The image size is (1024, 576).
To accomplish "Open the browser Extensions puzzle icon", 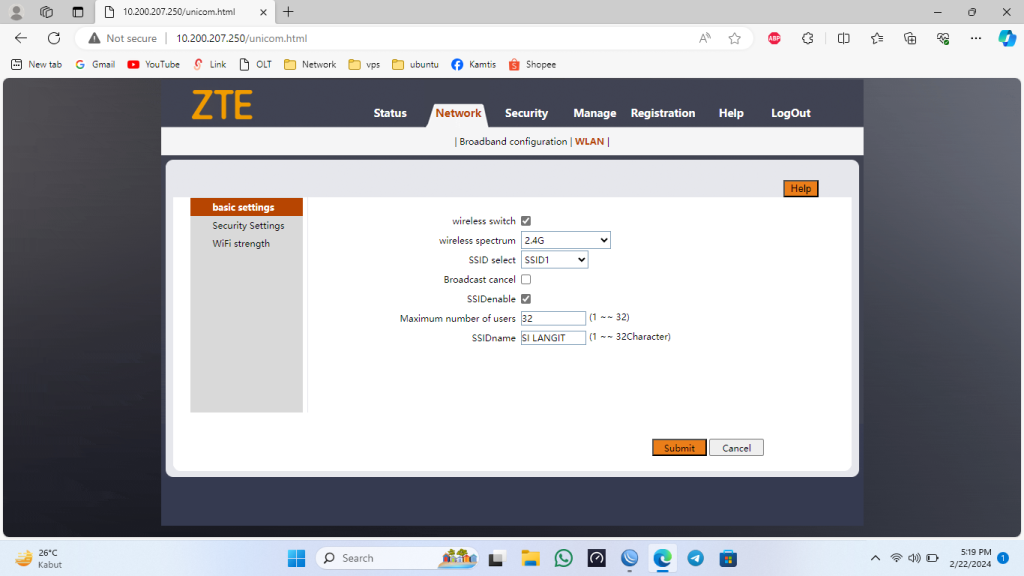I will [808, 38].
